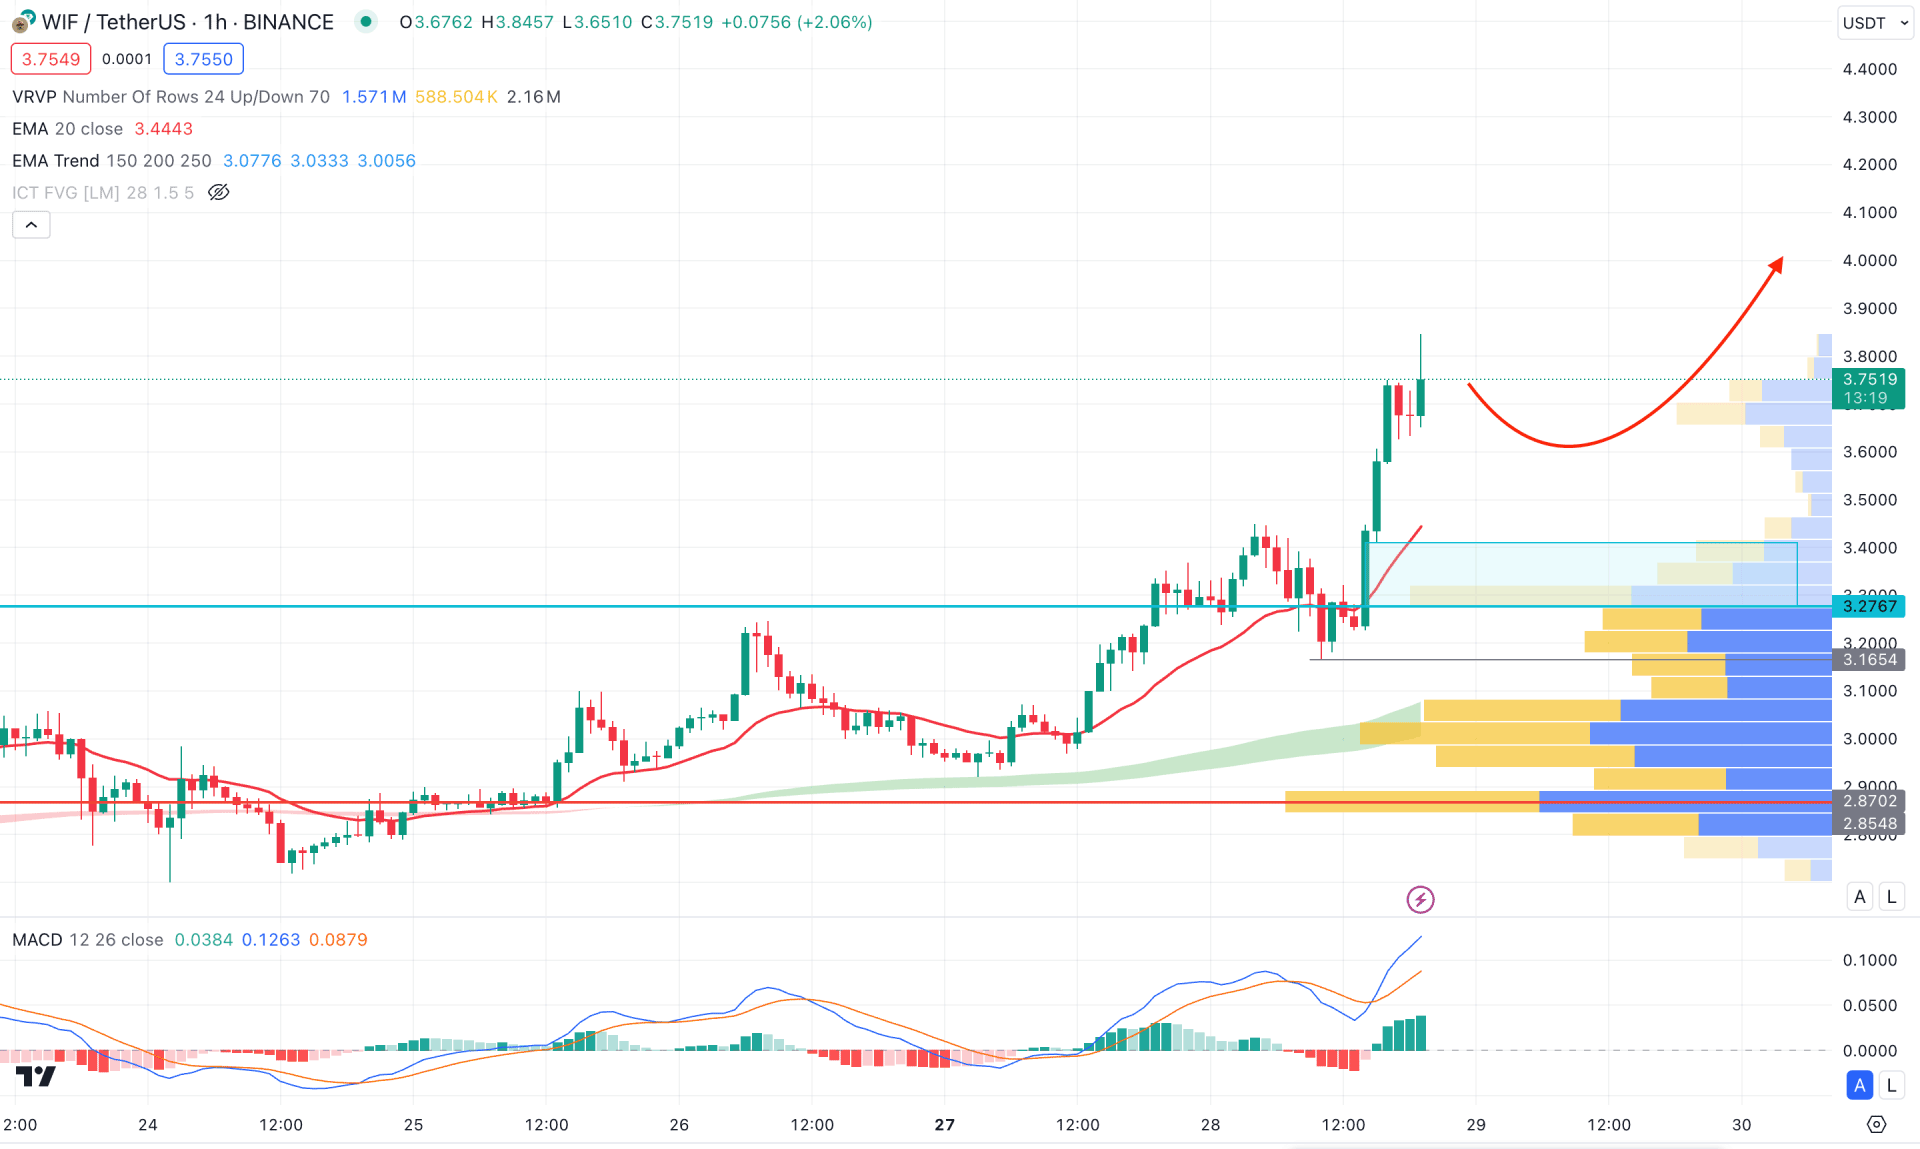The width and height of the screenshot is (1920, 1149).
Task: Select the VRVP indicator legend
Action: (x=171, y=97)
